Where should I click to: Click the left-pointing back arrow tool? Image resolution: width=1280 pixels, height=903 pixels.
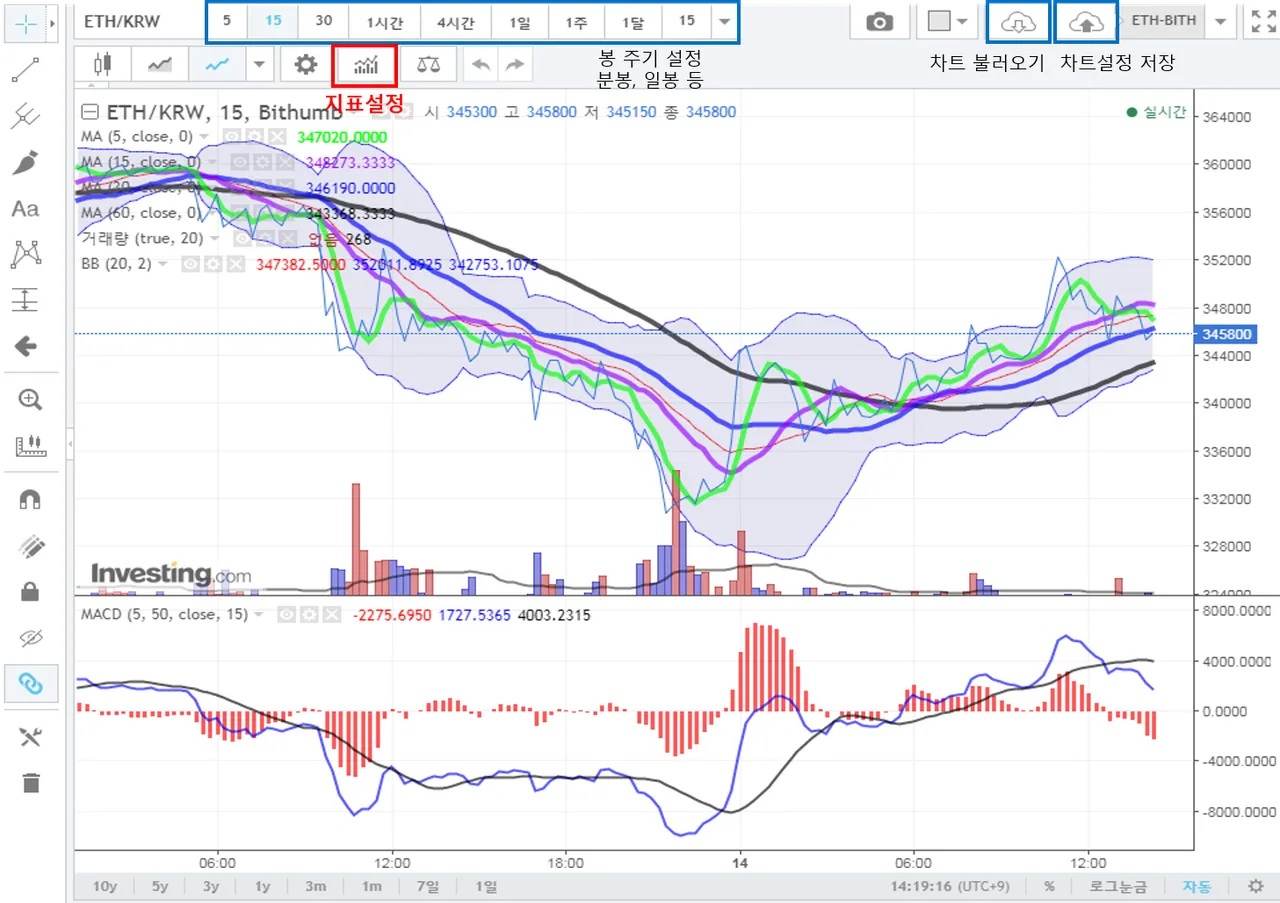click(x=25, y=347)
